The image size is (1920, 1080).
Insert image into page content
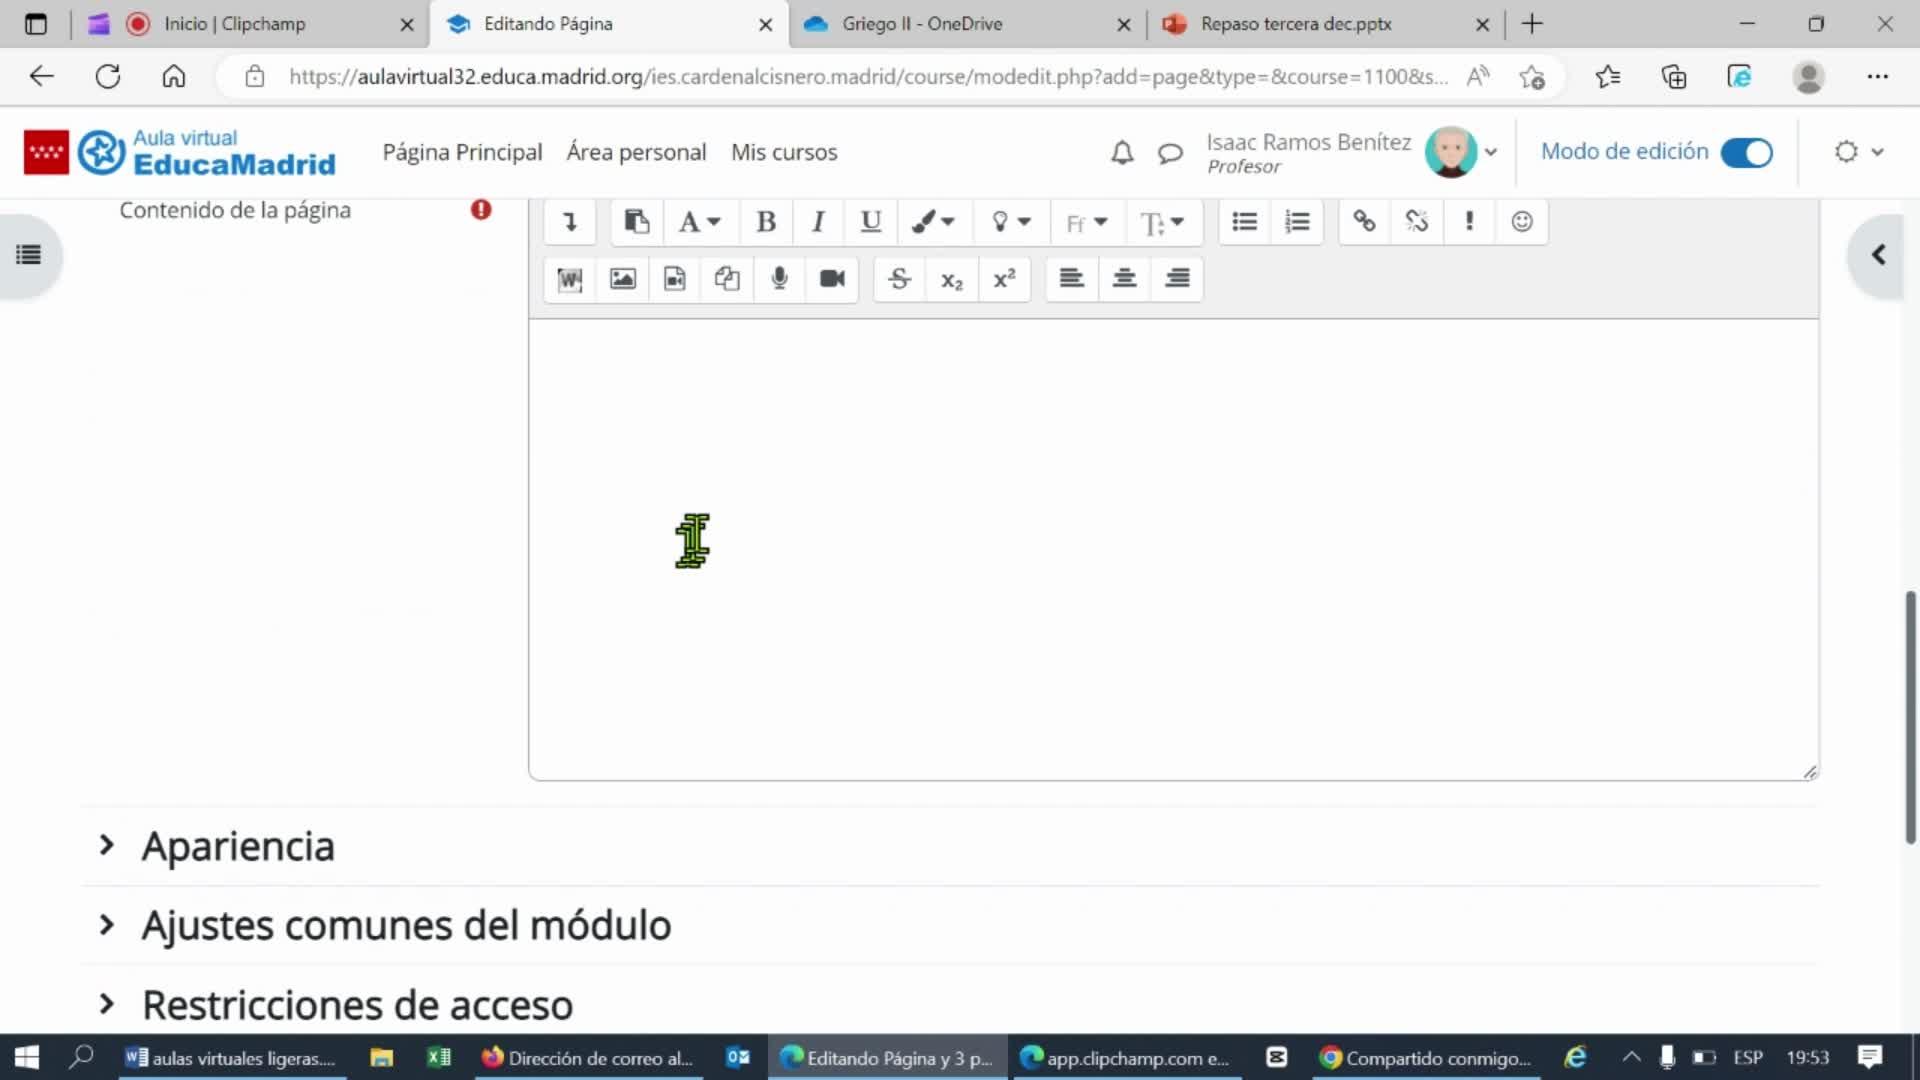coord(622,279)
